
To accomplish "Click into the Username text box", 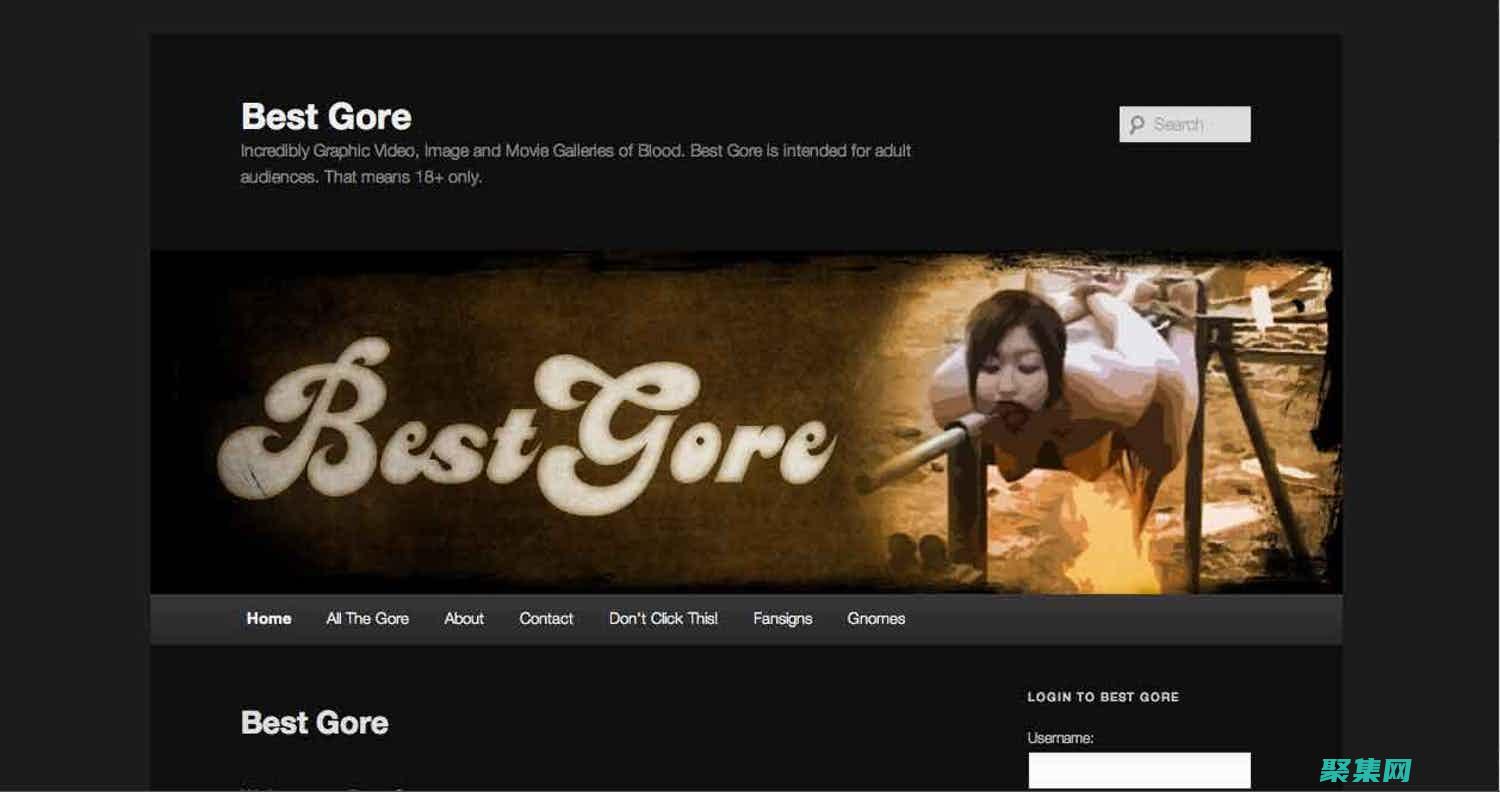I will point(1139,770).
